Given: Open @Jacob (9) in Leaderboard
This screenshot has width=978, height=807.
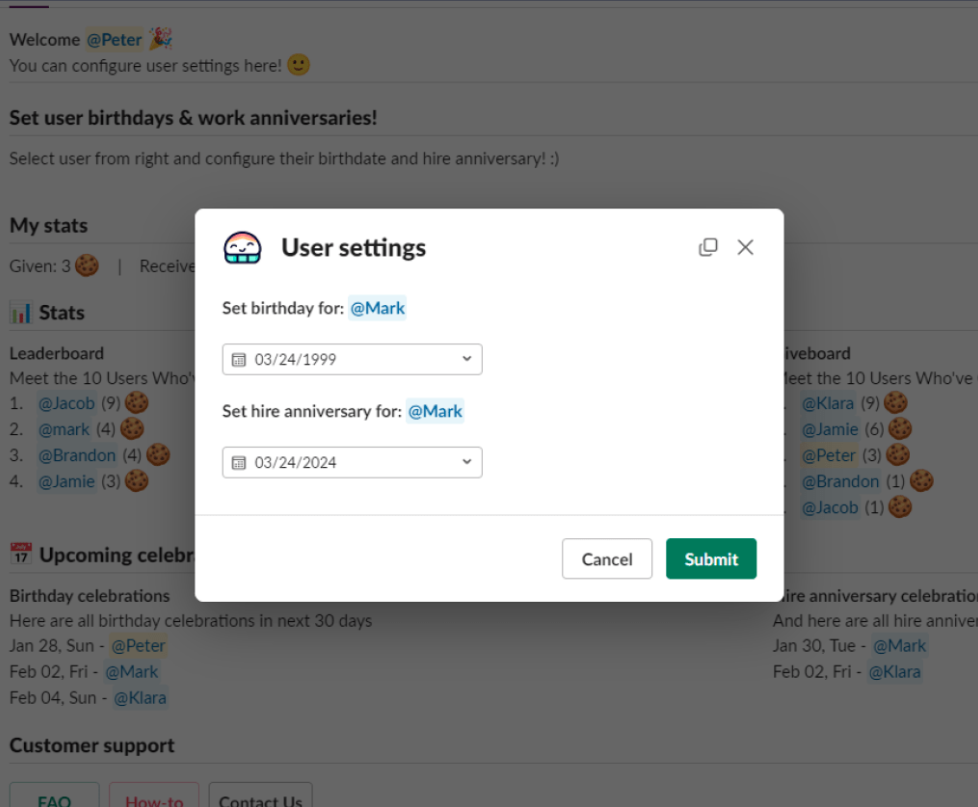Looking at the screenshot, I should tap(67, 404).
